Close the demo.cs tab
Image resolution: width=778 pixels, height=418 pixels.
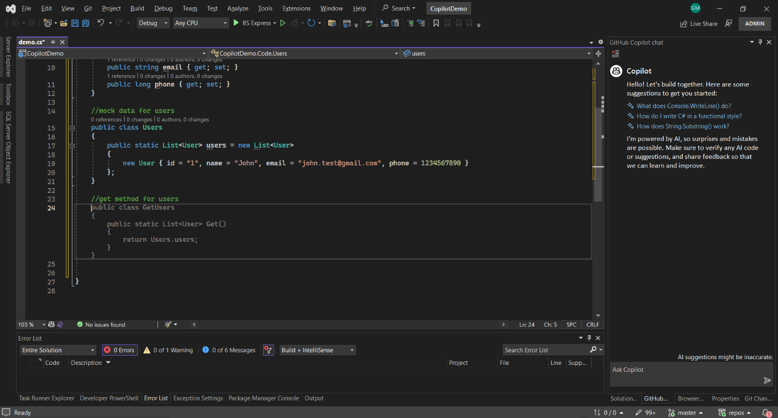pos(63,42)
